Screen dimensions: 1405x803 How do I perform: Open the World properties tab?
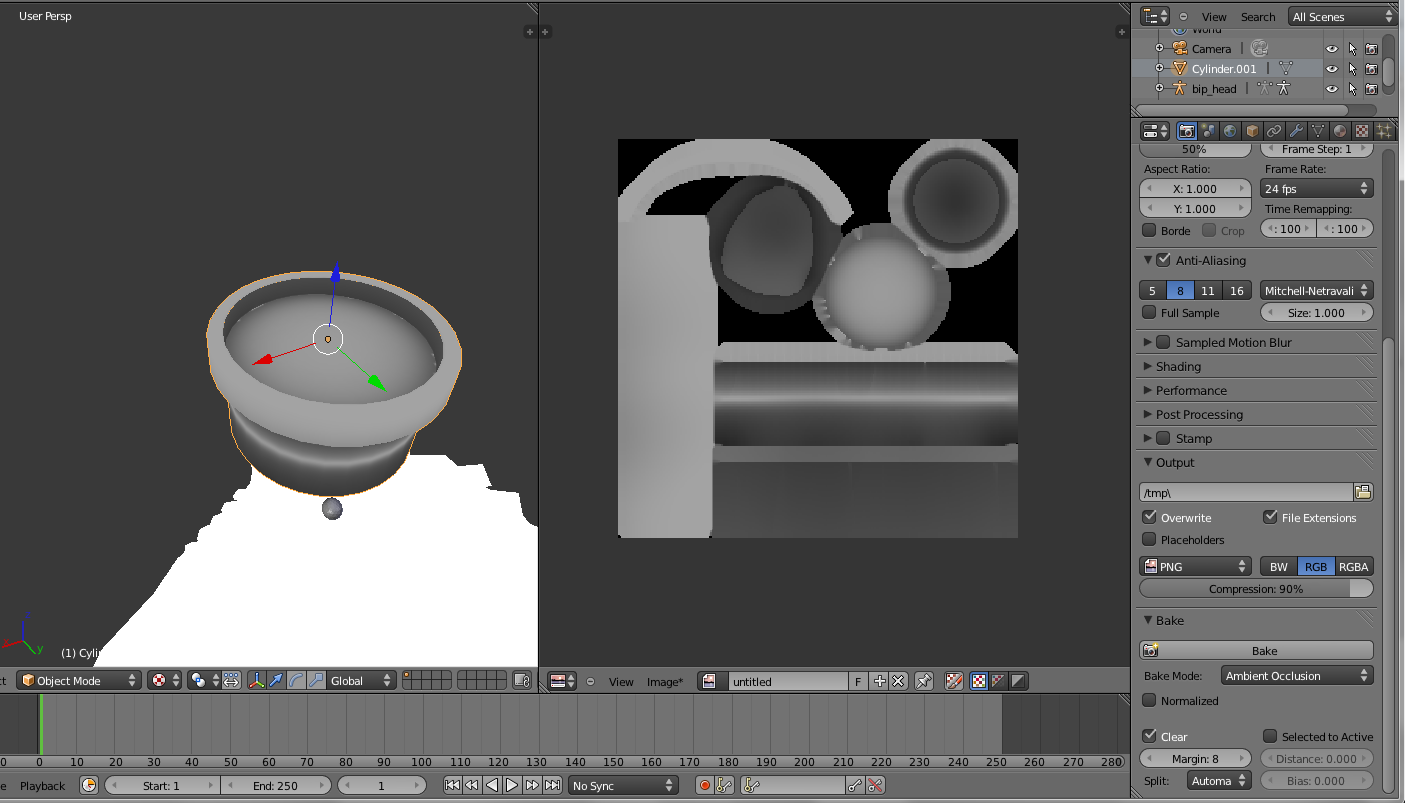(1230, 131)
